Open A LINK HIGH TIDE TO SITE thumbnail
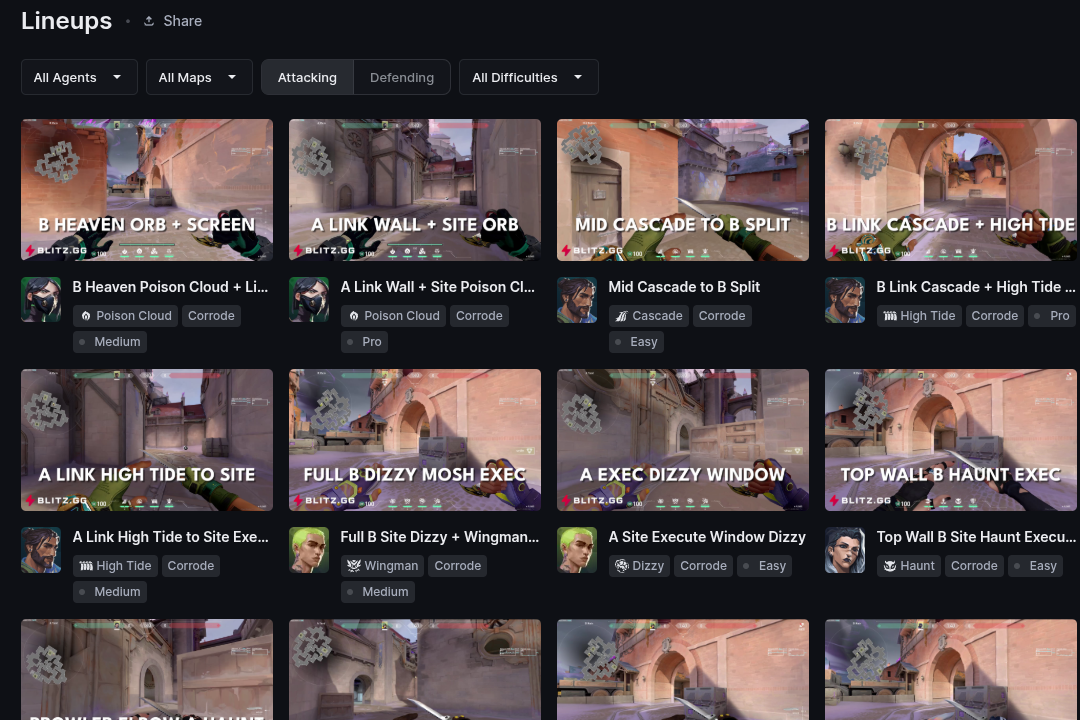The width and height of the screenshot is (1080, 720). click(147, 440)
